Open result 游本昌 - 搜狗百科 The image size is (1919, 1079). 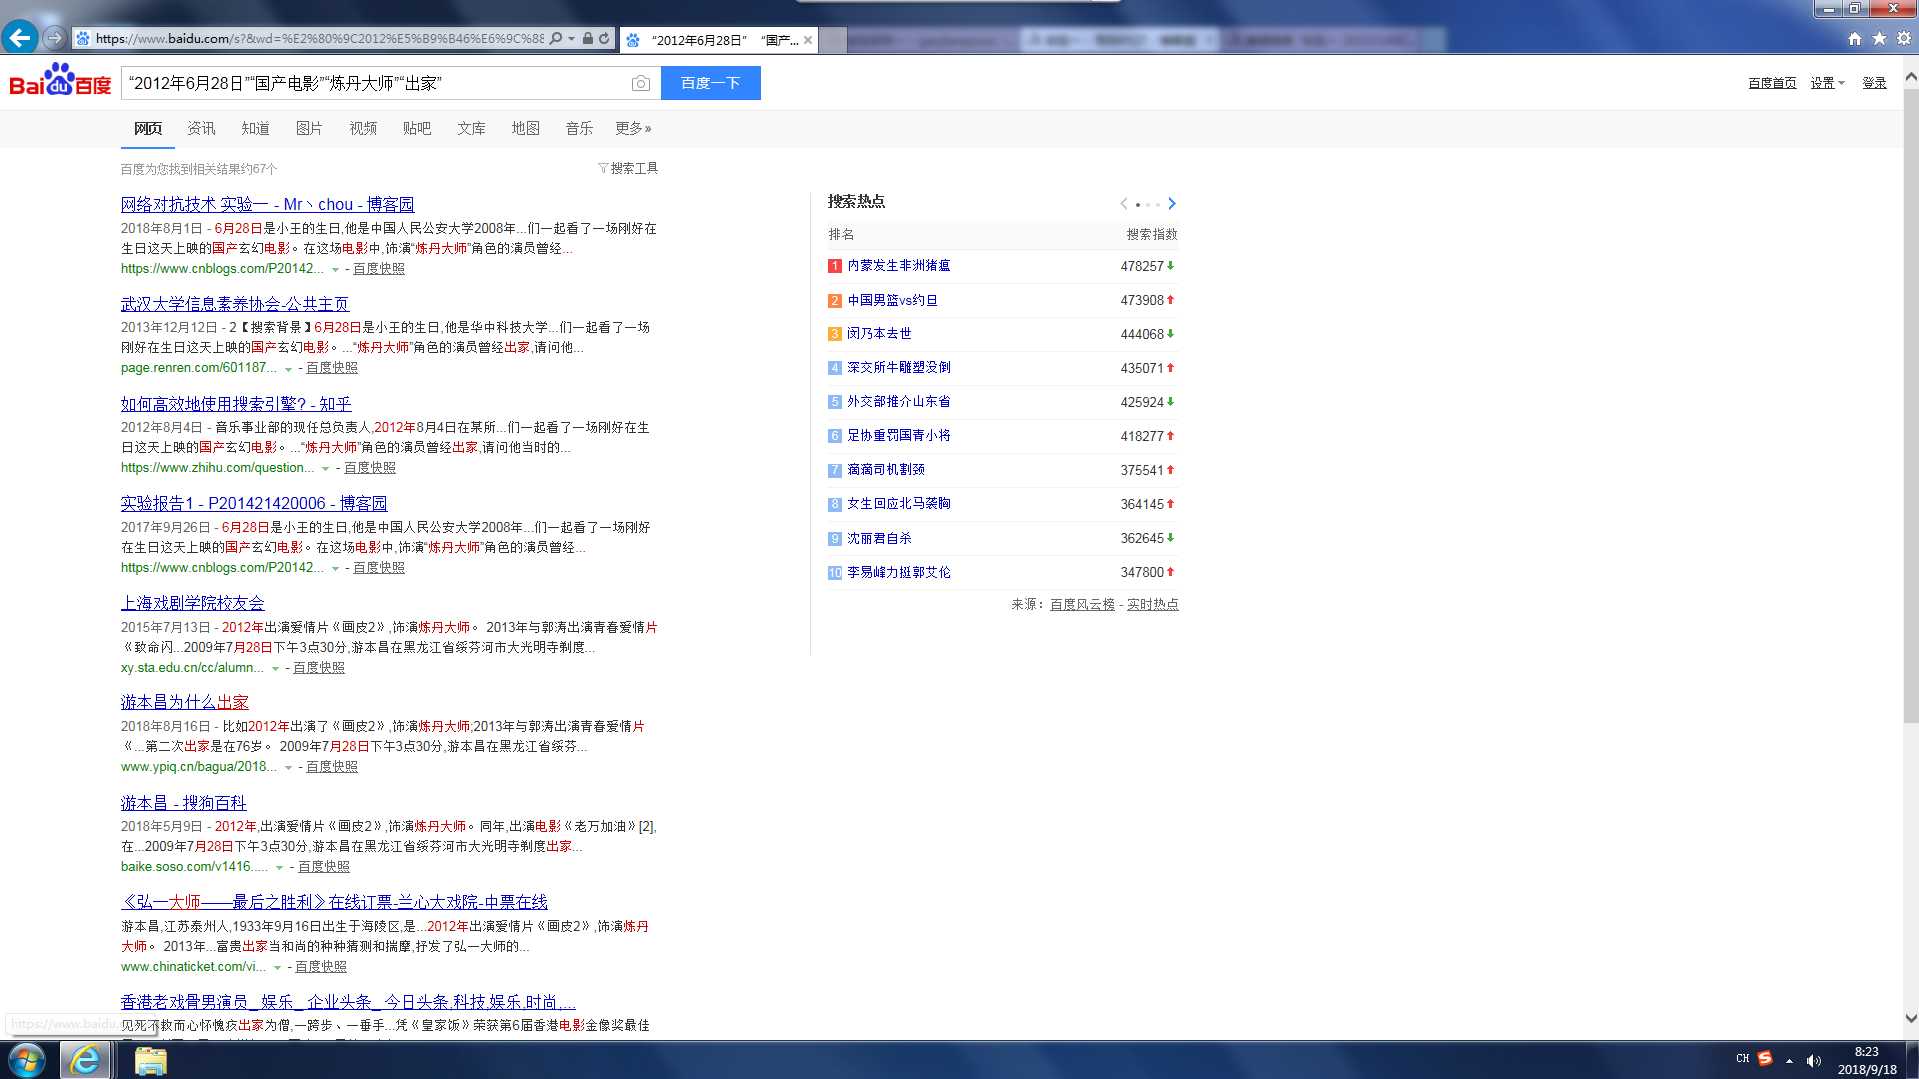184,802
